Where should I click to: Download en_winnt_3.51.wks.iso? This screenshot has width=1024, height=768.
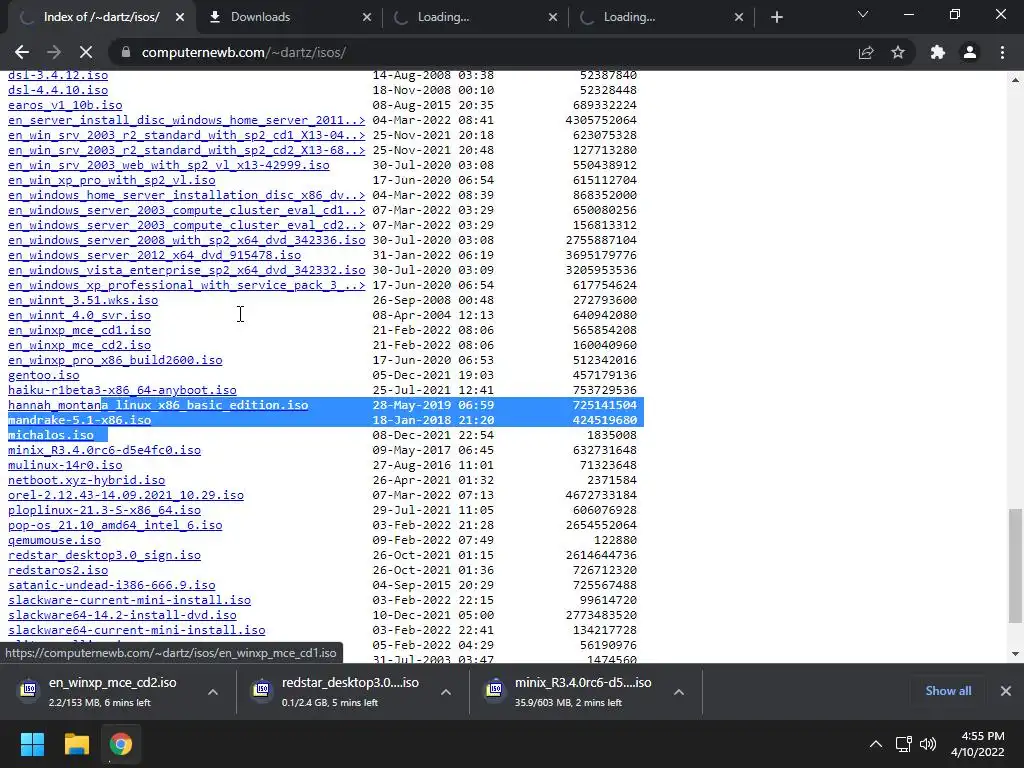click(83, 300)
